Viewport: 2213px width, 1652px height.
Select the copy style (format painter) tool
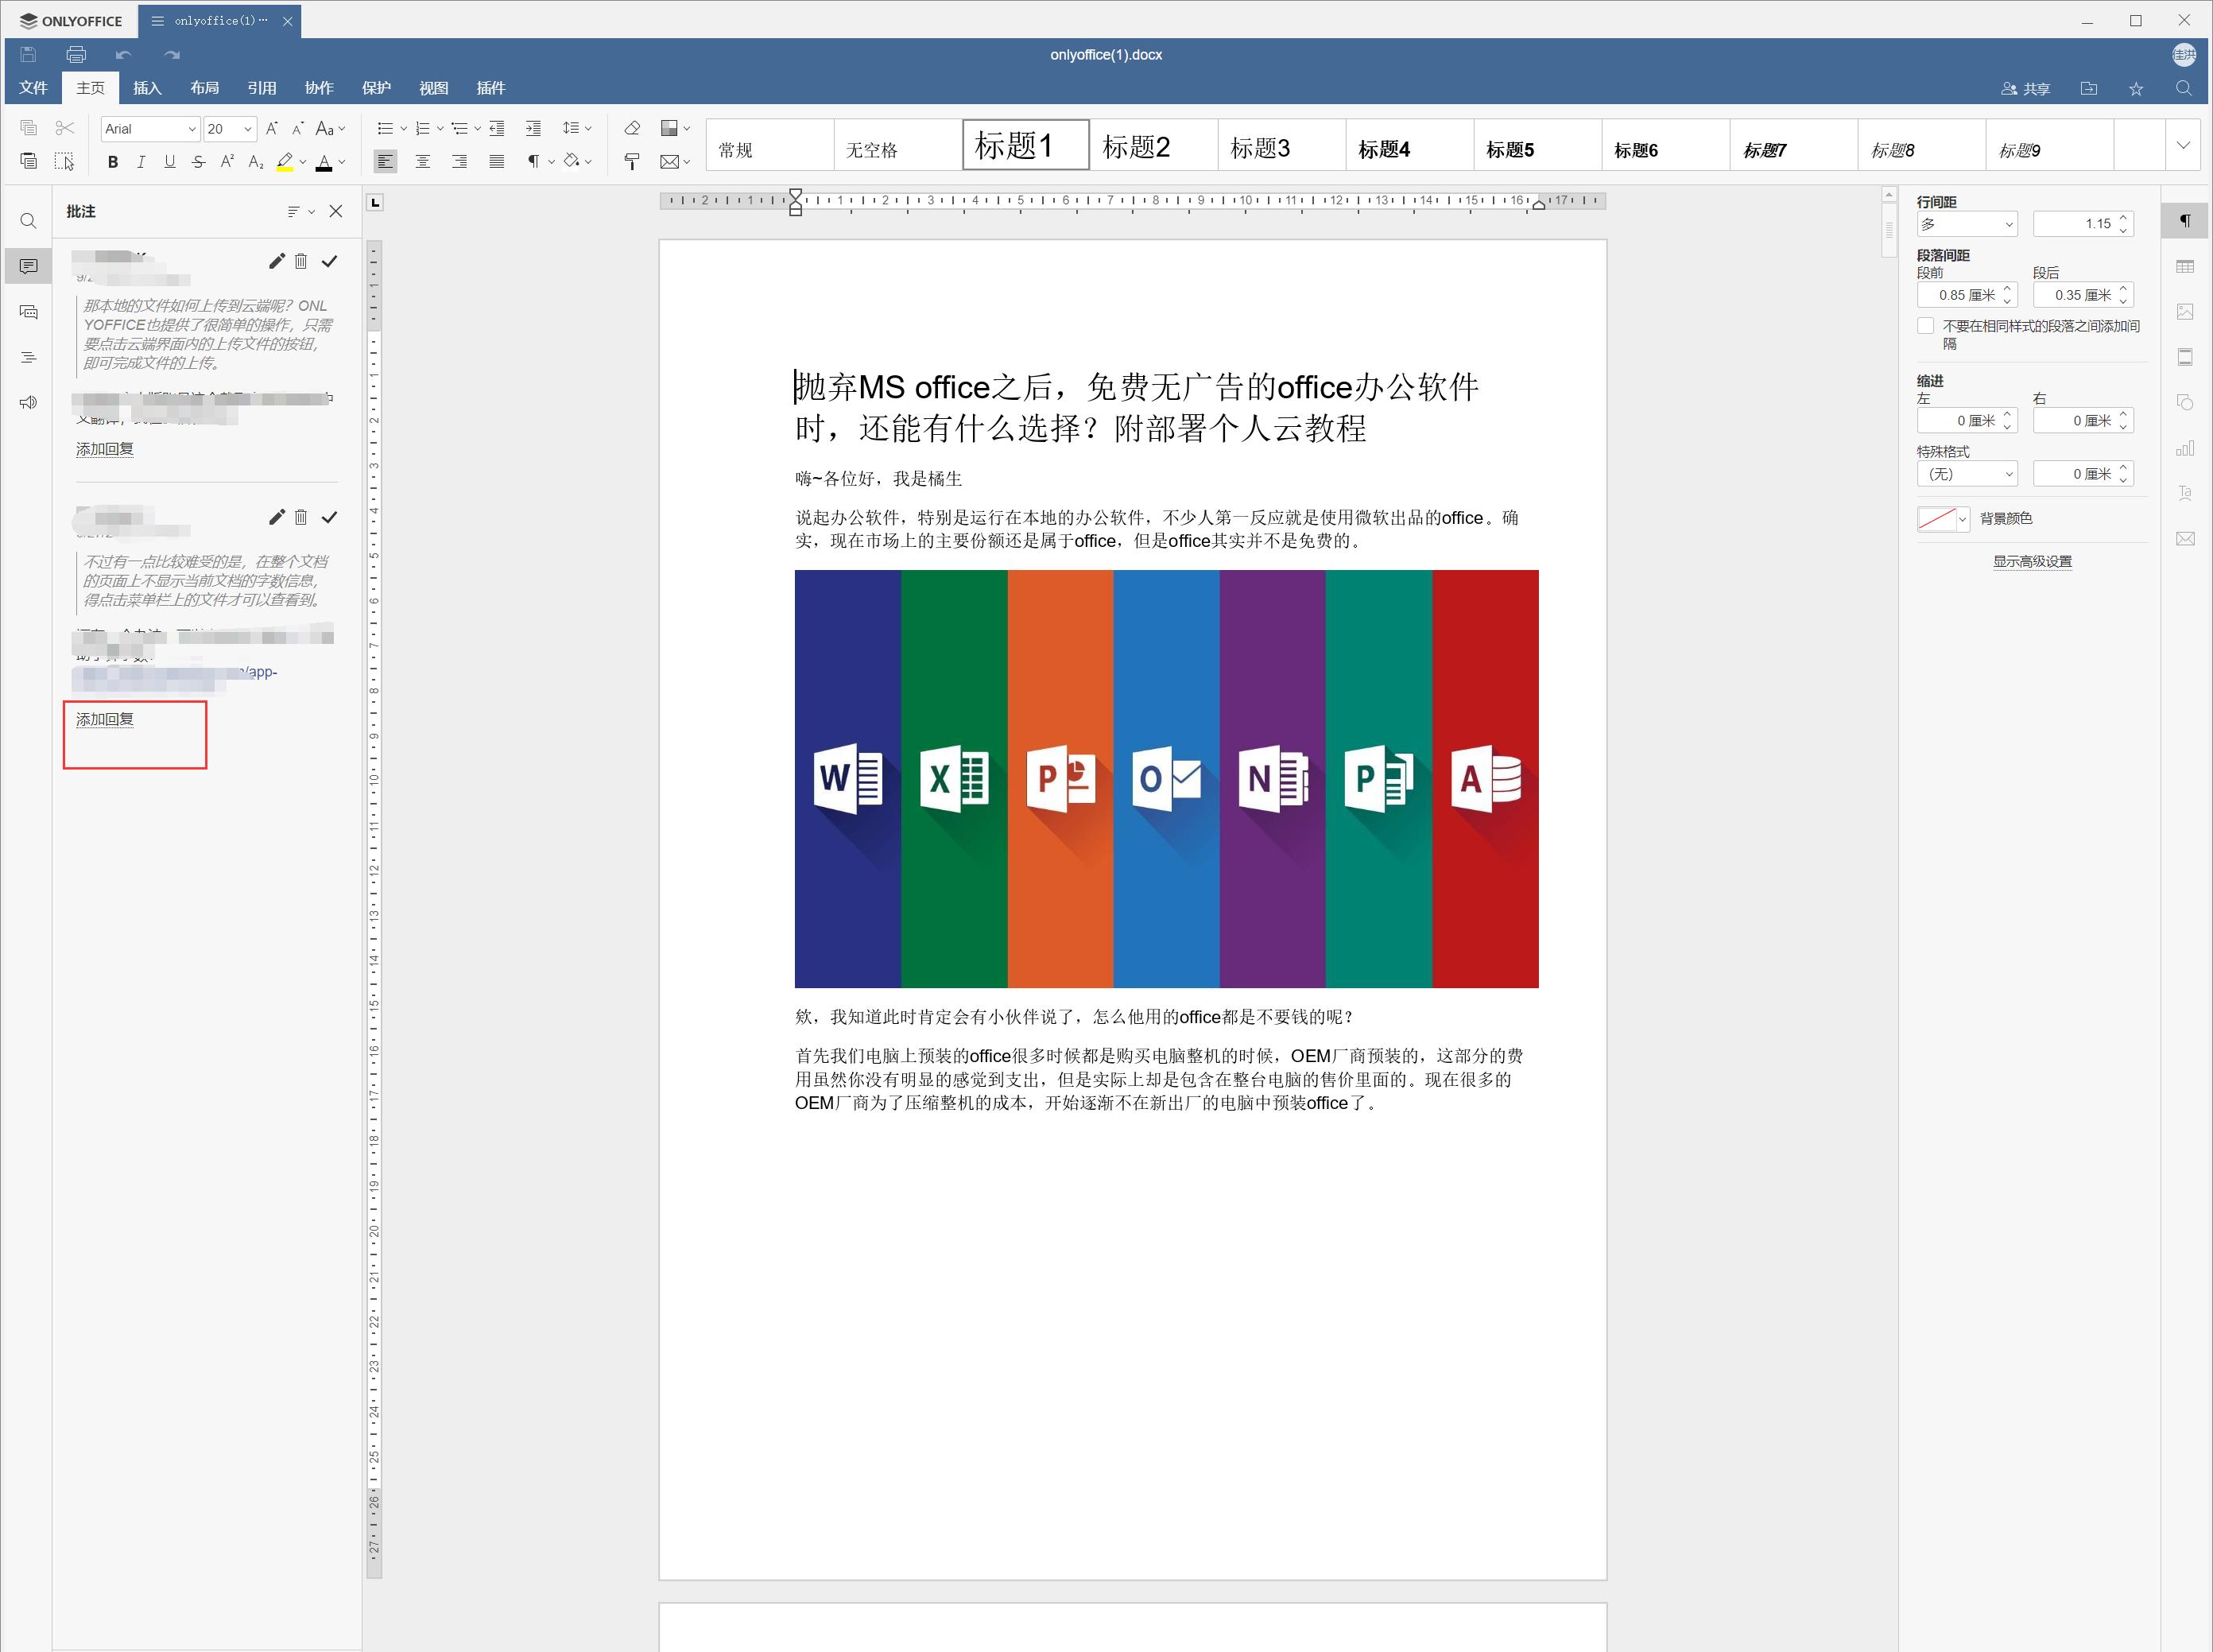(x=632, y=161)
